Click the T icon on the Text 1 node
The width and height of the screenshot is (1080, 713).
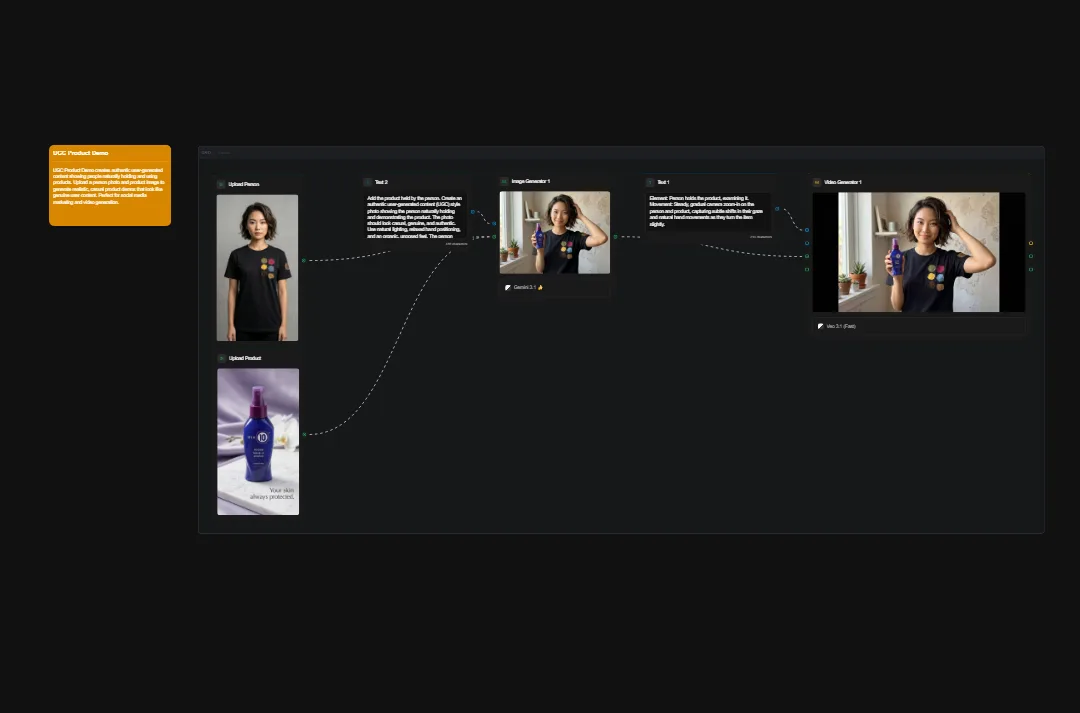pyautogui.click(x=648, y=182)
